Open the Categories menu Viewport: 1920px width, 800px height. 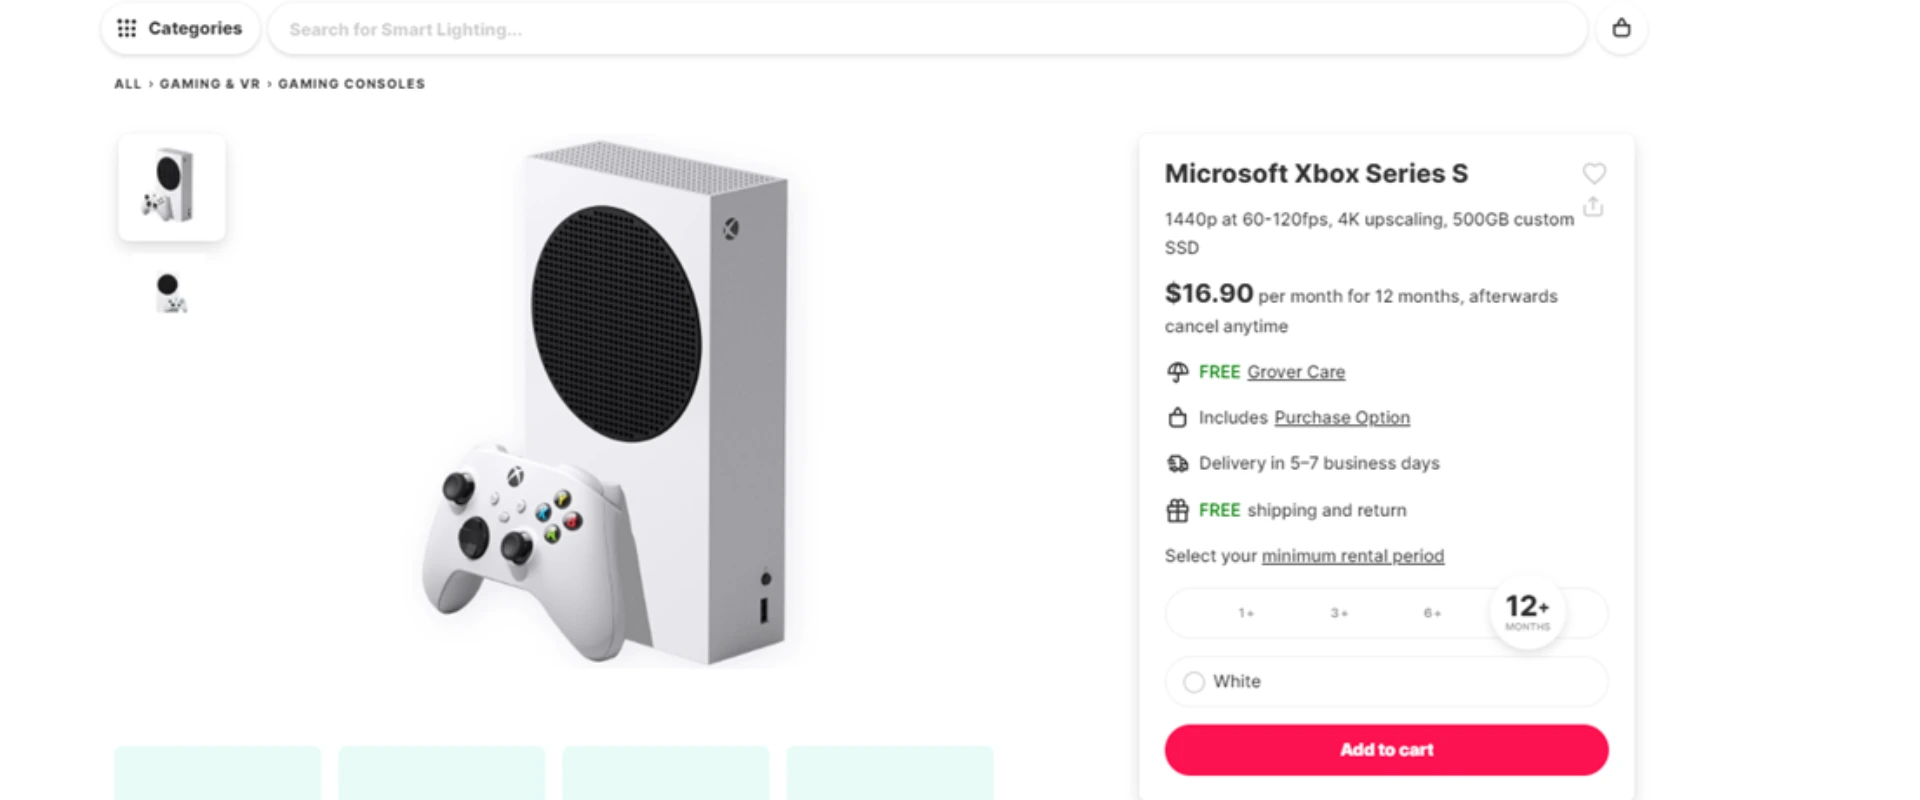(194, 28)
